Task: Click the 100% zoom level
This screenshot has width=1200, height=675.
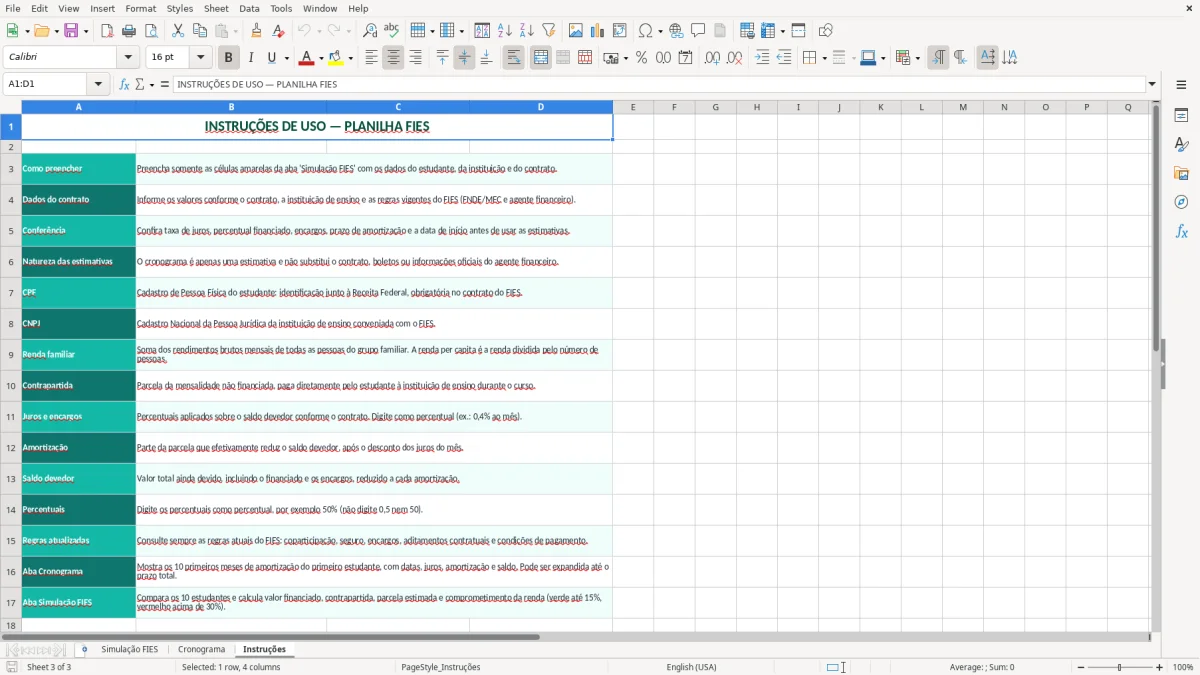Action: 1183,667
